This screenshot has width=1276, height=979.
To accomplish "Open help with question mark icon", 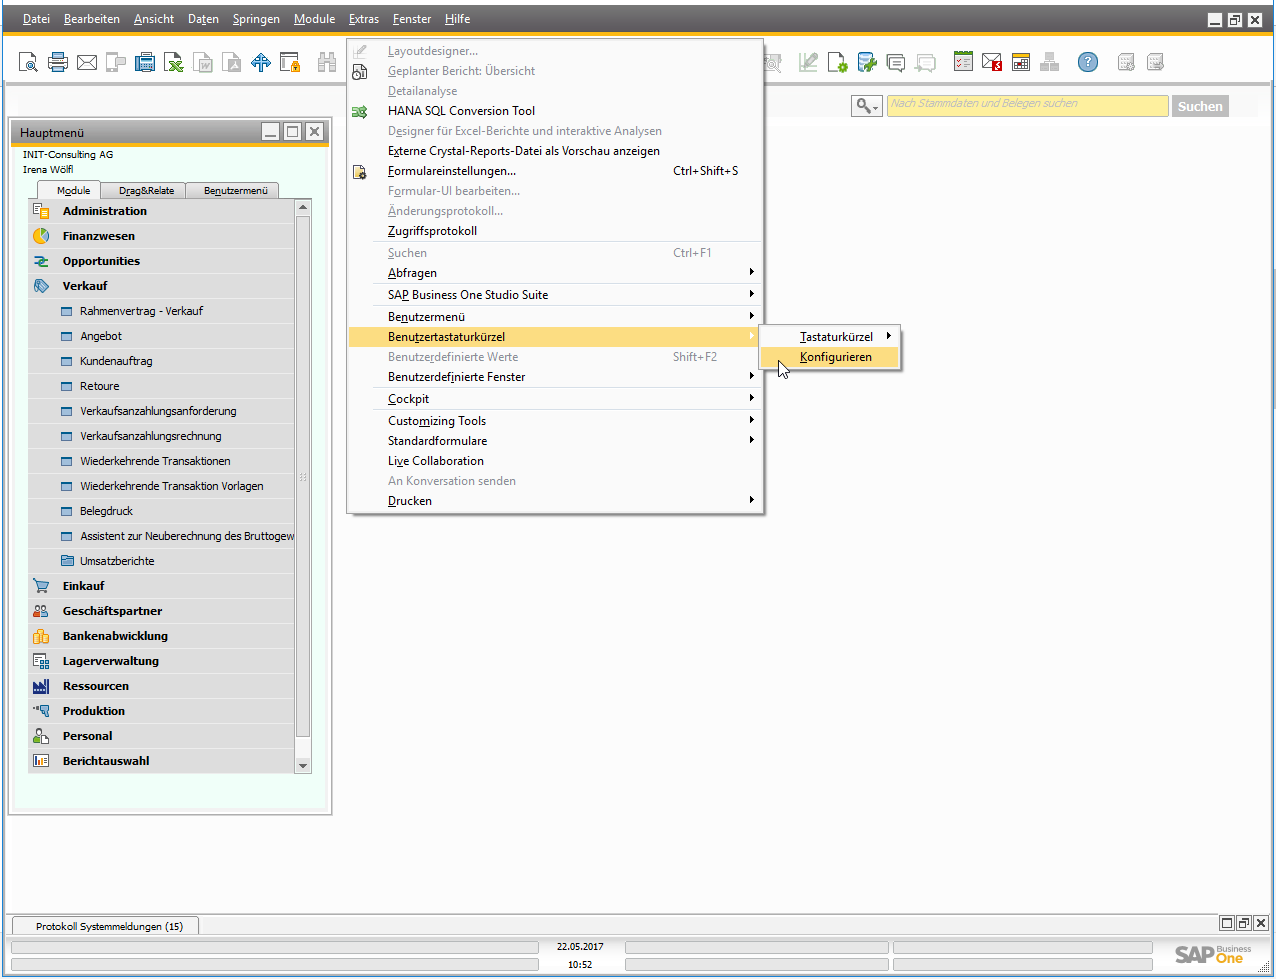I will [1087, 63].
